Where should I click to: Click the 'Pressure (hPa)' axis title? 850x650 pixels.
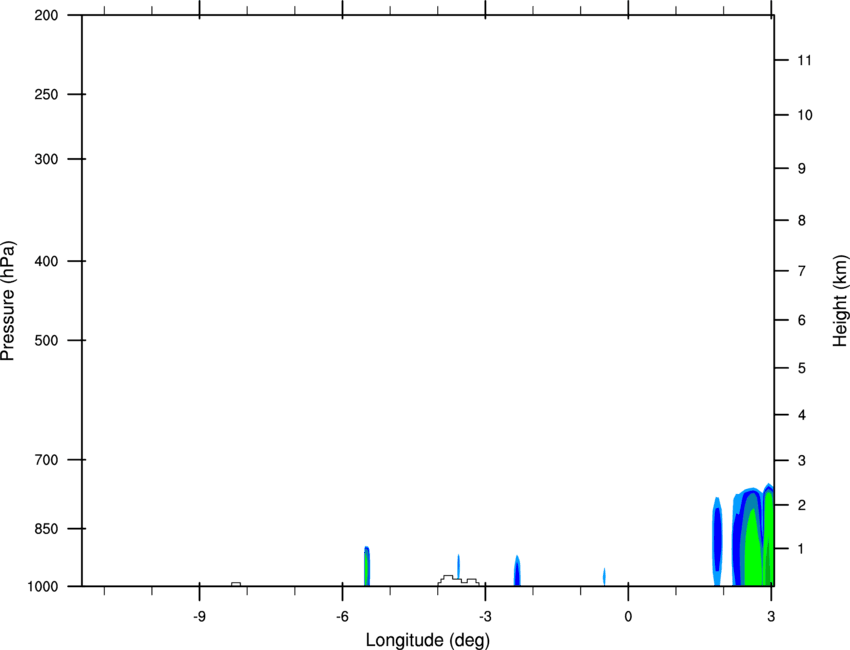click(x=8, y=300)
